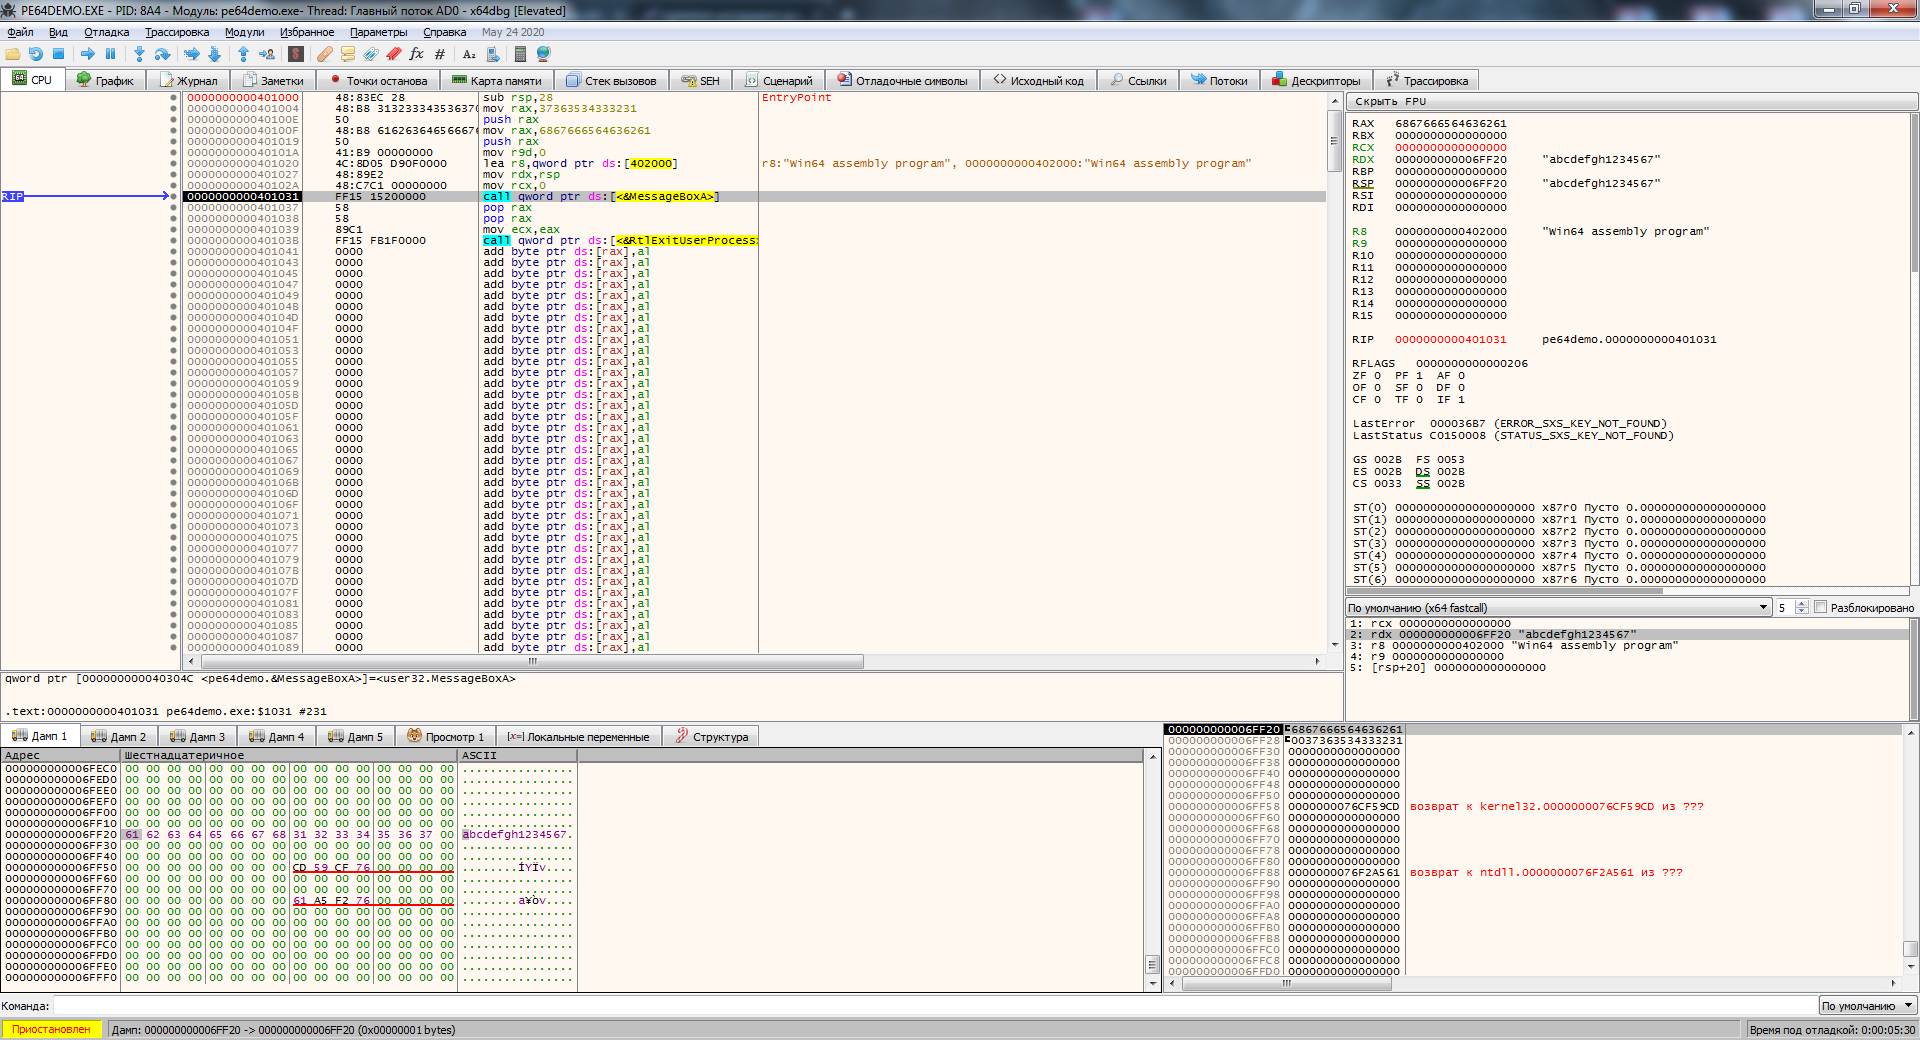Toggle breakpoint bullet at address 0000000000401000
The width and height of the screenshot is (1920, 1040).
click(x=173, y=98)
